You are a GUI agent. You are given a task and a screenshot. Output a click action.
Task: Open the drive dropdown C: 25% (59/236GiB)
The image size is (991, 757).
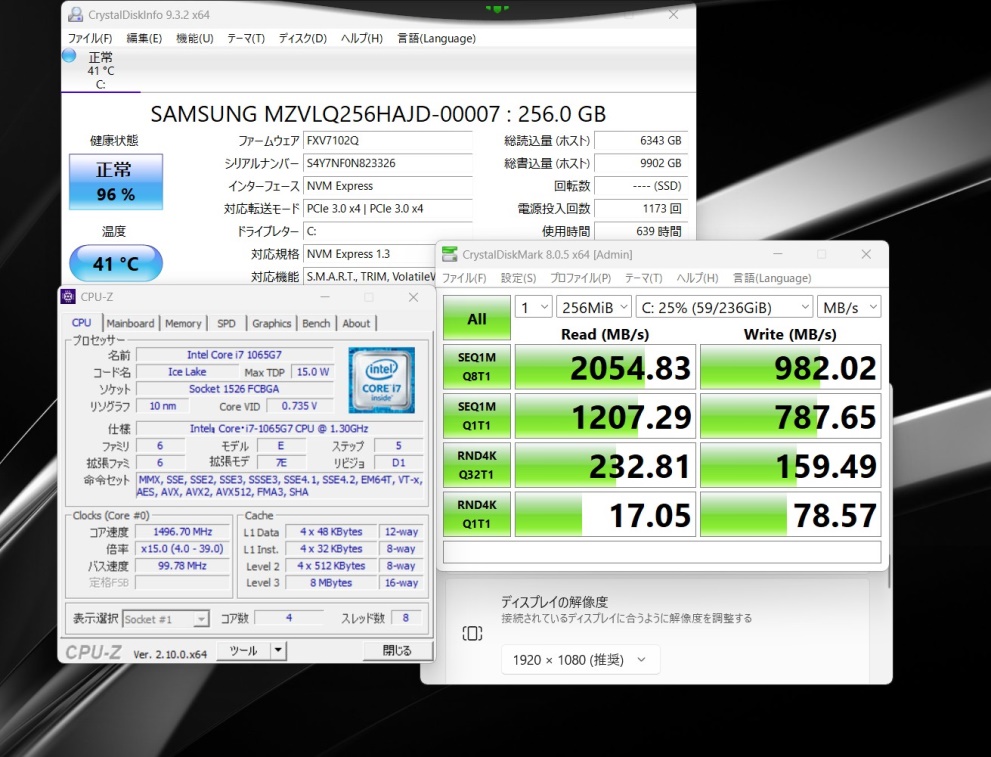click(x=724, y=308)
